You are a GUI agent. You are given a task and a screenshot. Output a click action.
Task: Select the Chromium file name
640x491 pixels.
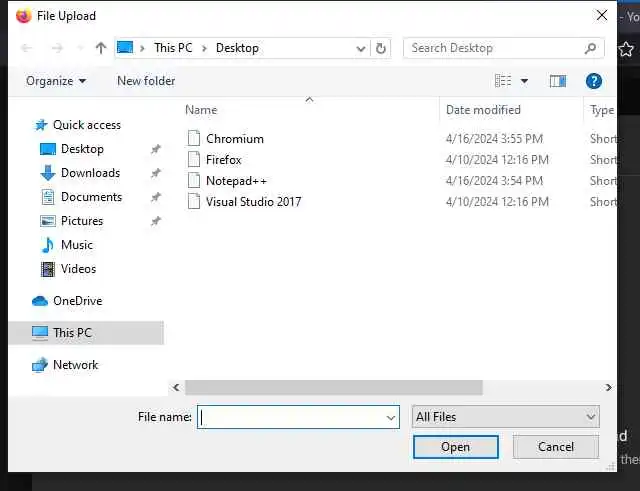[235, 139]
